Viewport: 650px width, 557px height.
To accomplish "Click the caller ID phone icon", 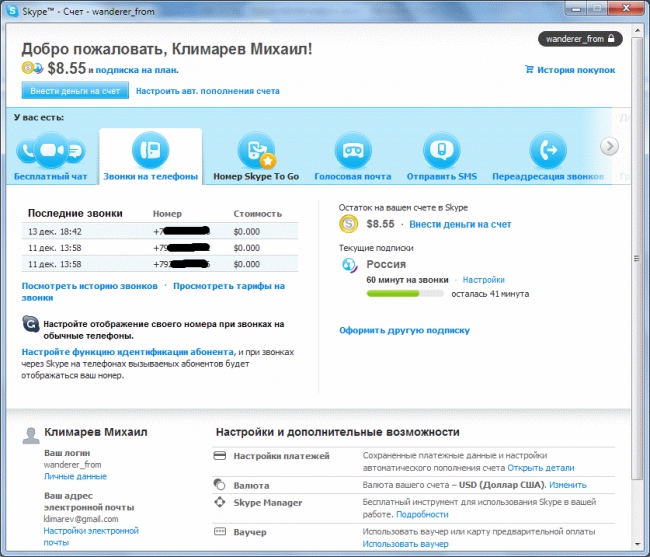I will [30, 324].
